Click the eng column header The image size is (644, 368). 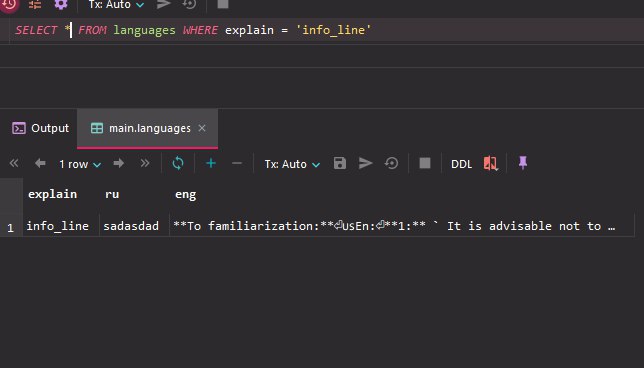click(x=186, y=194)
